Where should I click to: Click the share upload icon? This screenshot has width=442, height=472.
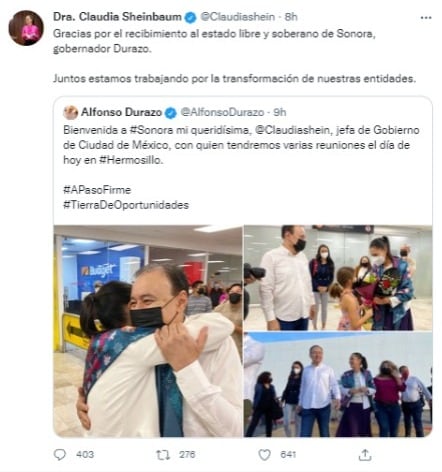point(365,455)
